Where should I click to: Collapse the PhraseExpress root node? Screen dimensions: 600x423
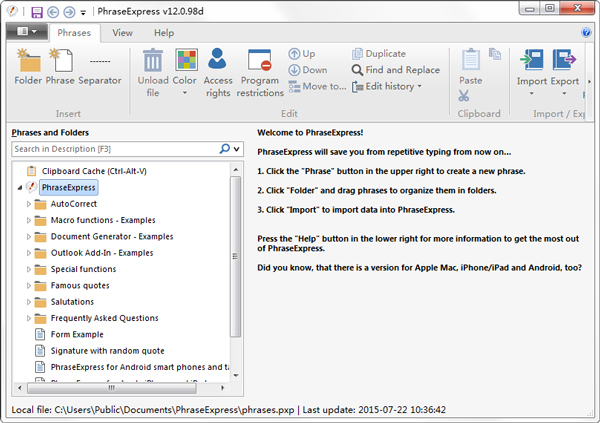pos(20,188)
